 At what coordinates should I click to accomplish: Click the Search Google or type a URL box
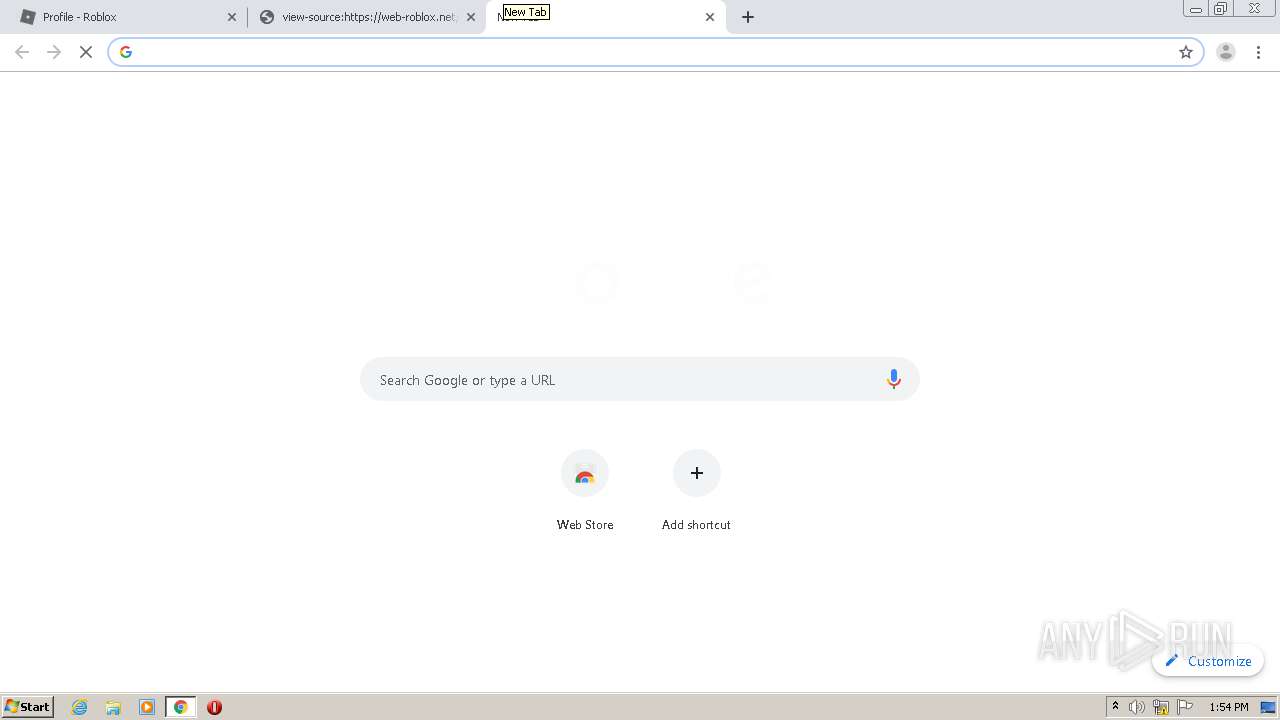(640, 380)
